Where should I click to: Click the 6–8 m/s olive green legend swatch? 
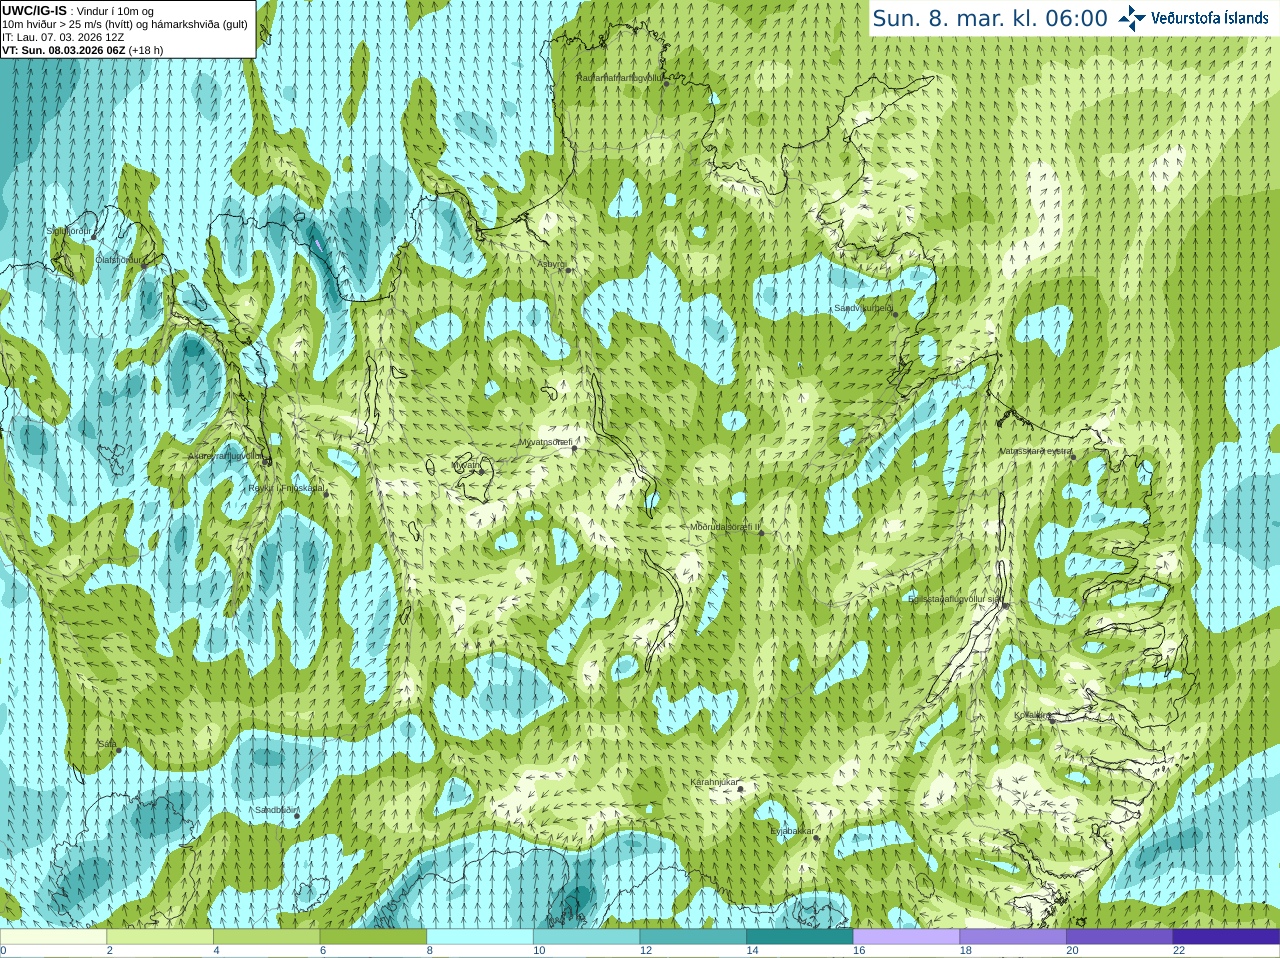tap(373, 937)
